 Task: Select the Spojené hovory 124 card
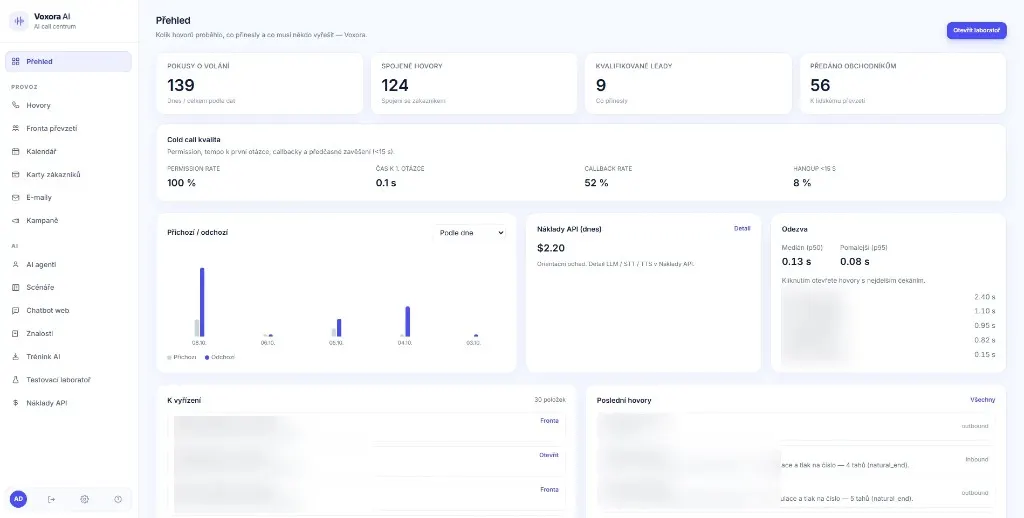point(473,84)
